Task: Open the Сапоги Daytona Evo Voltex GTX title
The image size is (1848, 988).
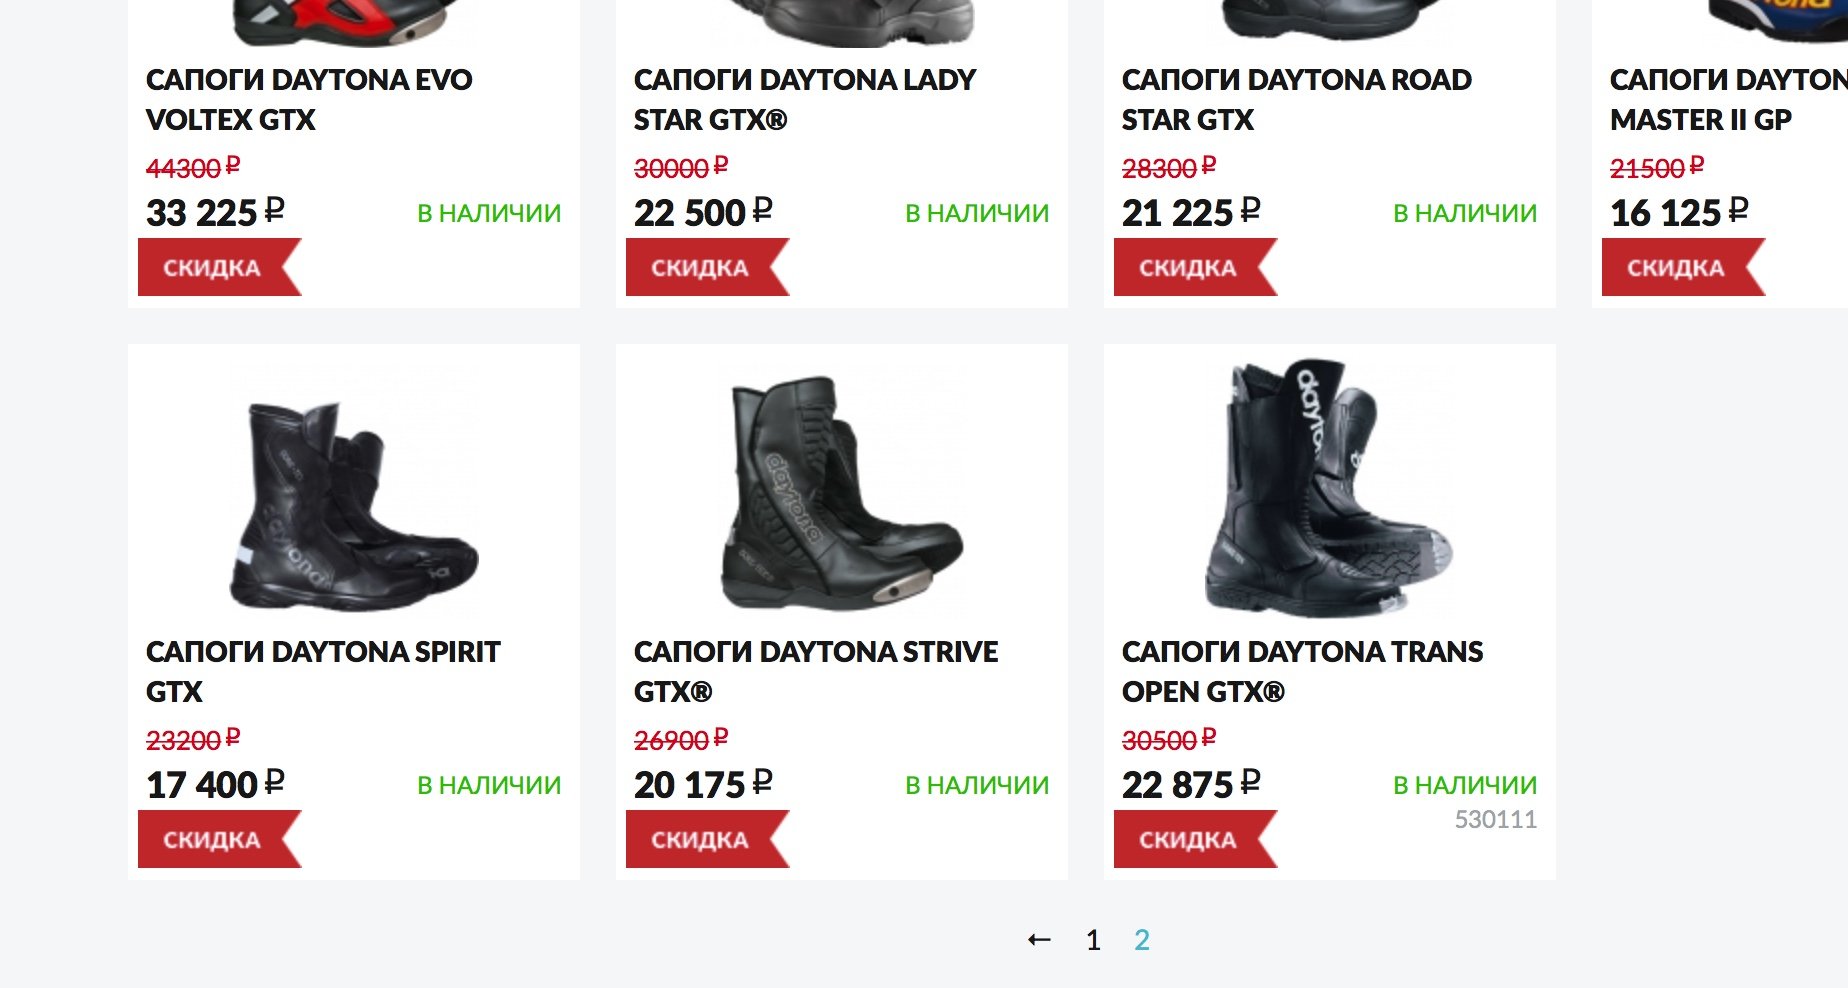Action: 309,99
